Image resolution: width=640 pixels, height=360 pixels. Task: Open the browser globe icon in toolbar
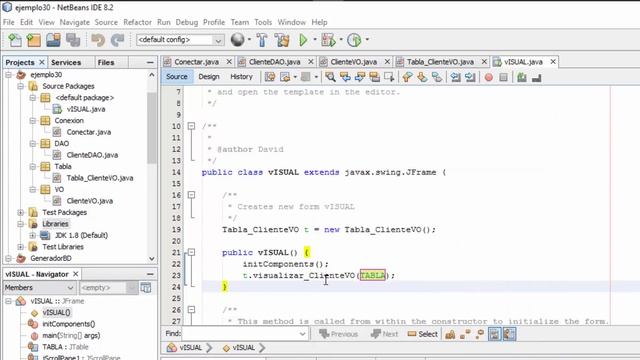(x=237, y=40)
